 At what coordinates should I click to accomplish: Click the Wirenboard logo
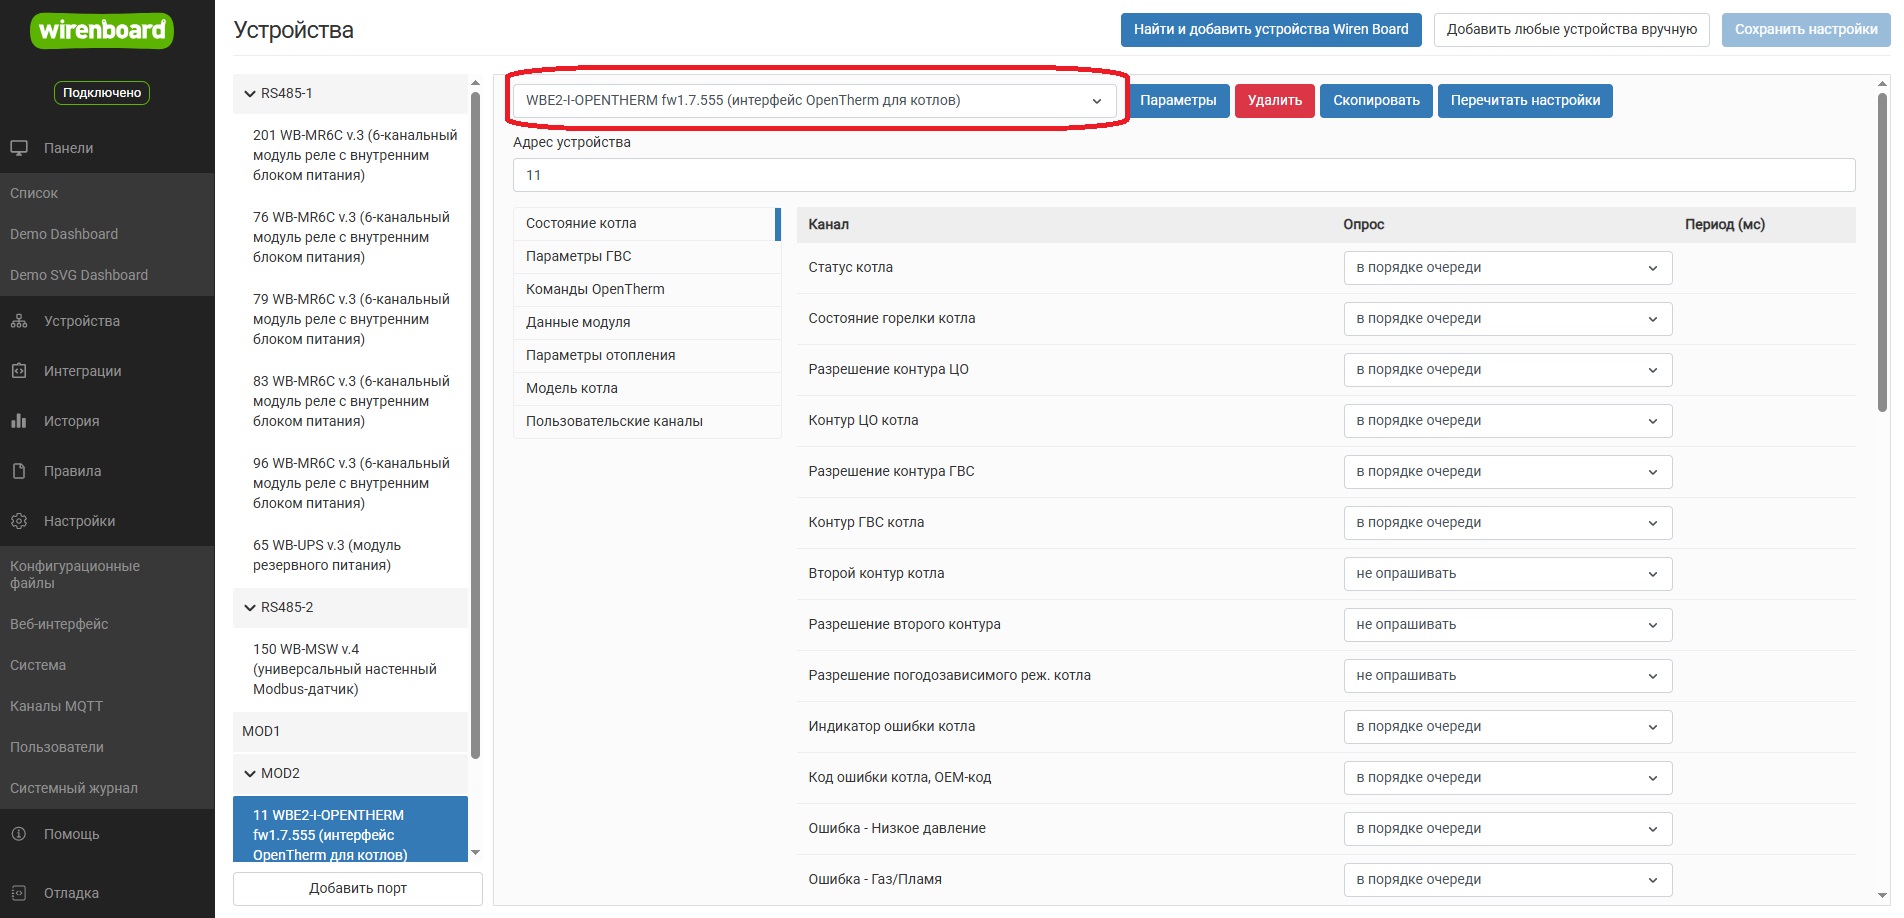pyautogui.click(x=101, y=30)
